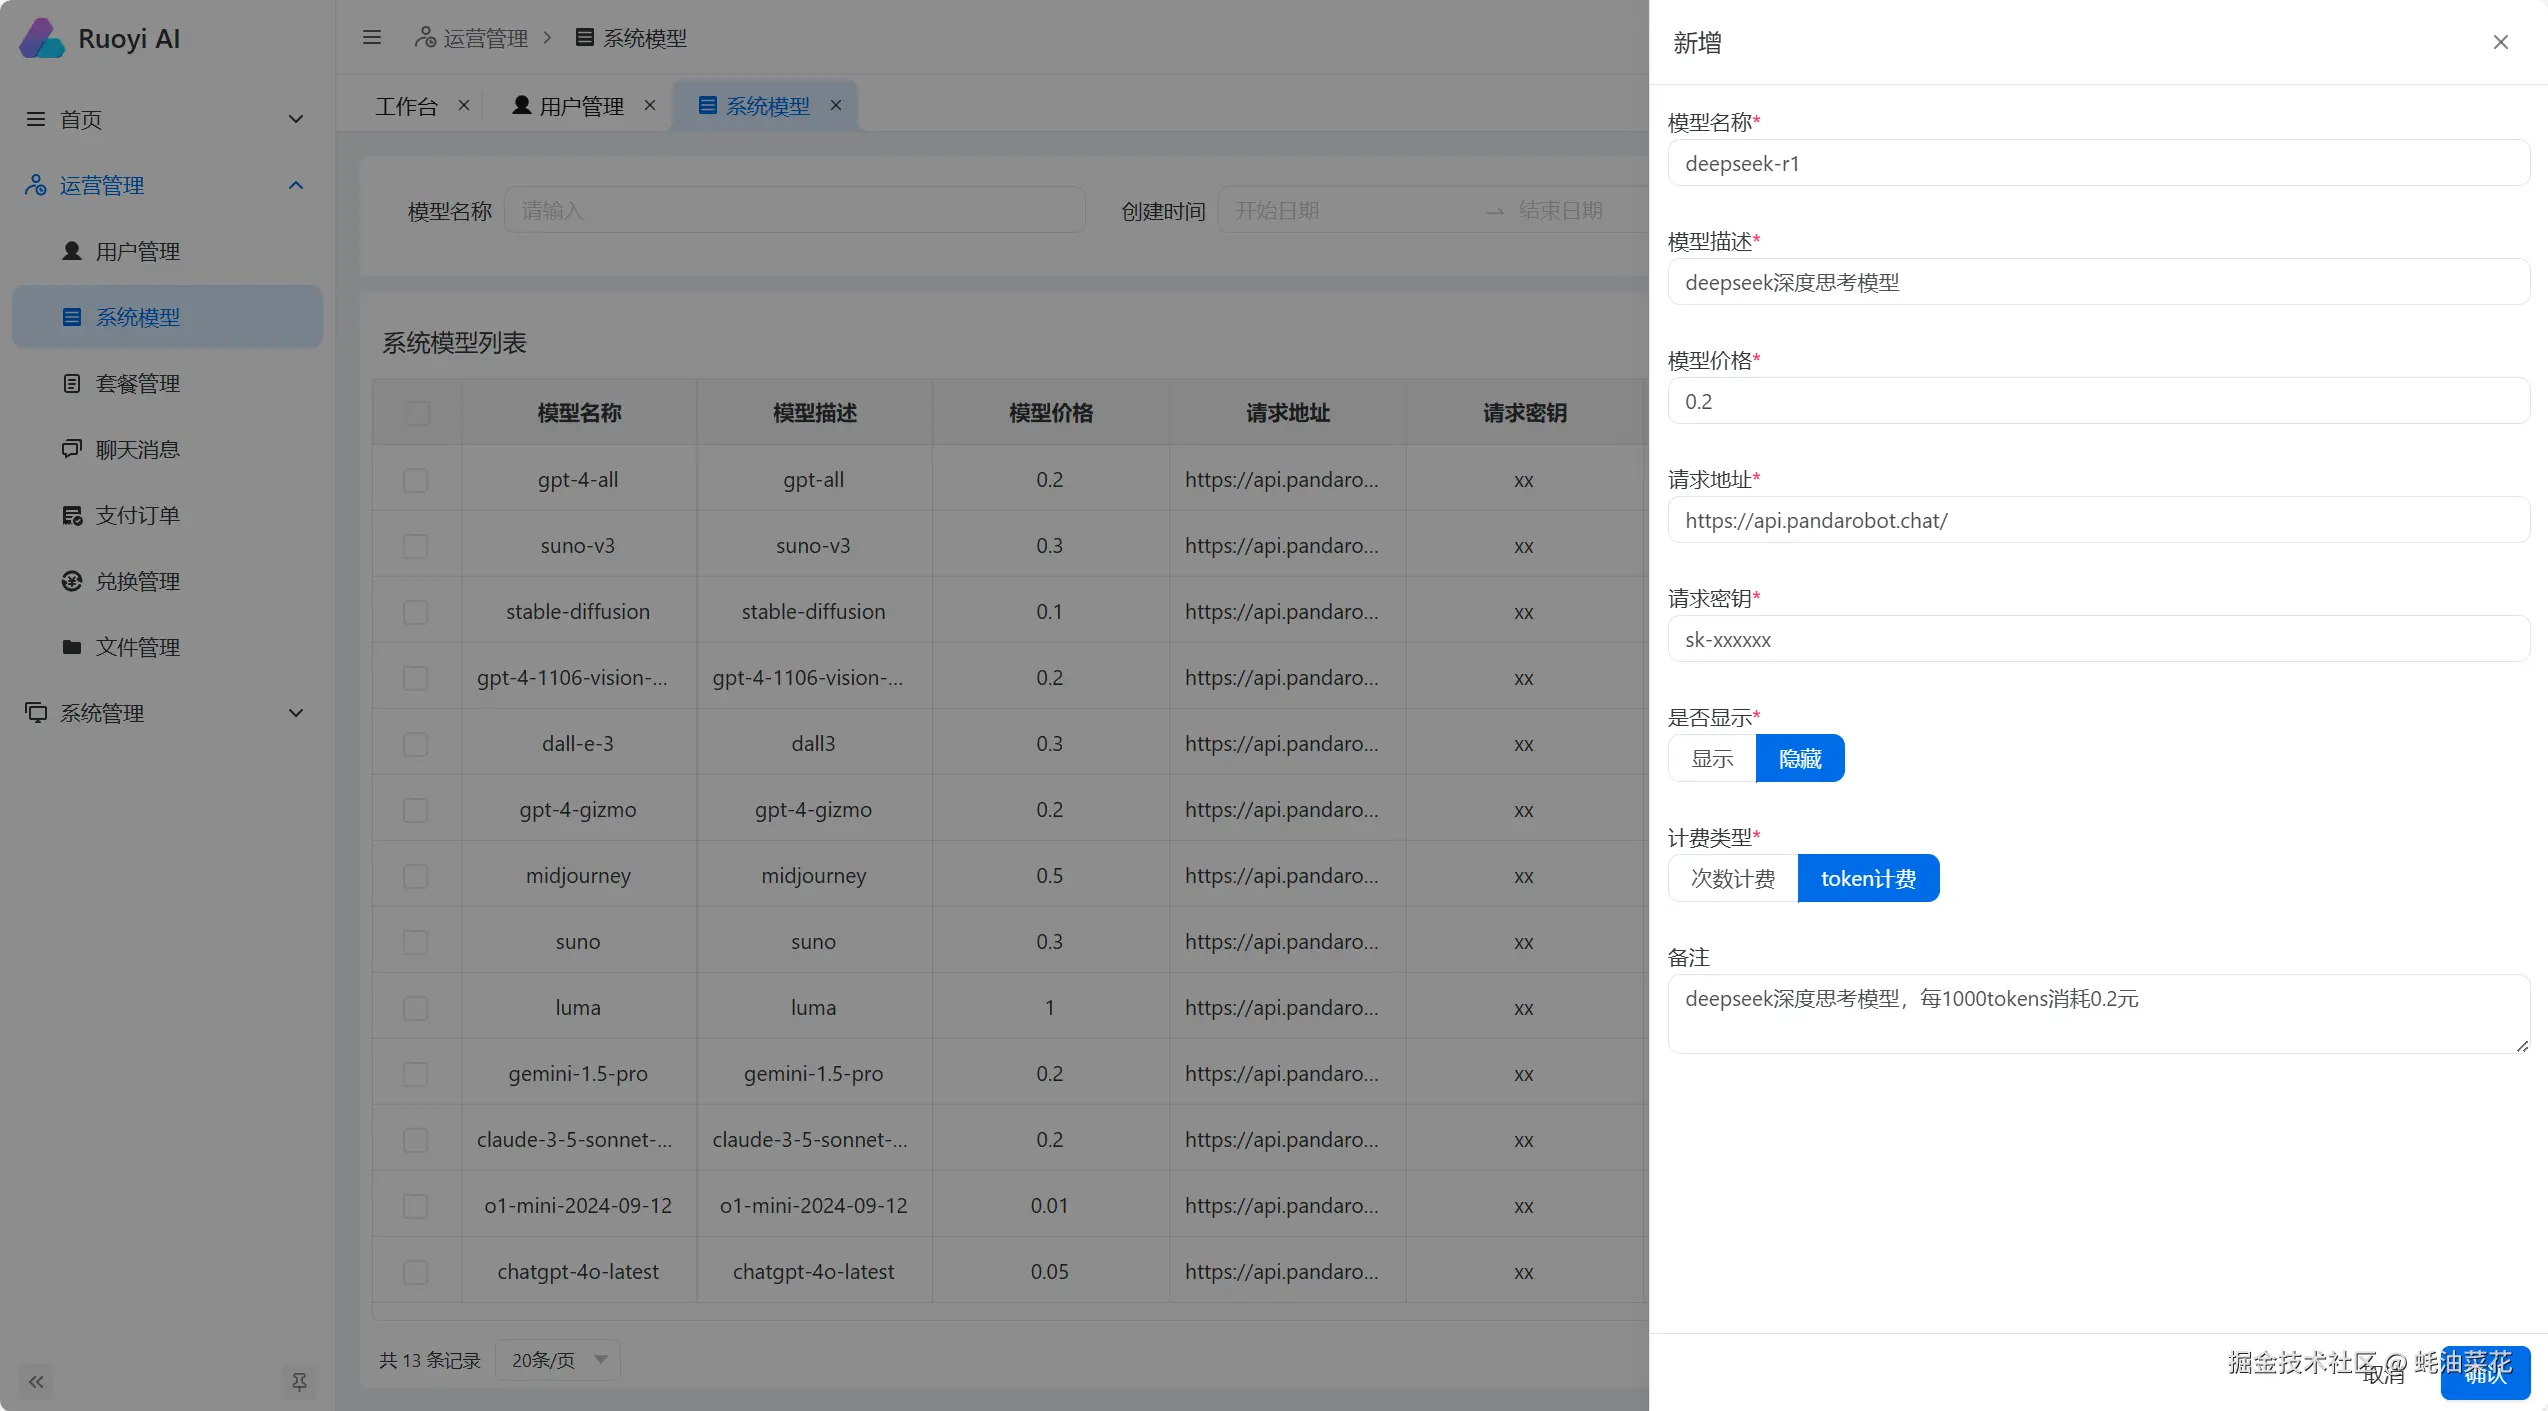Screen dimensions: 2548x1411
Task: Check the stable-diffusion row checkbox
Action: [x=415, y=612]
